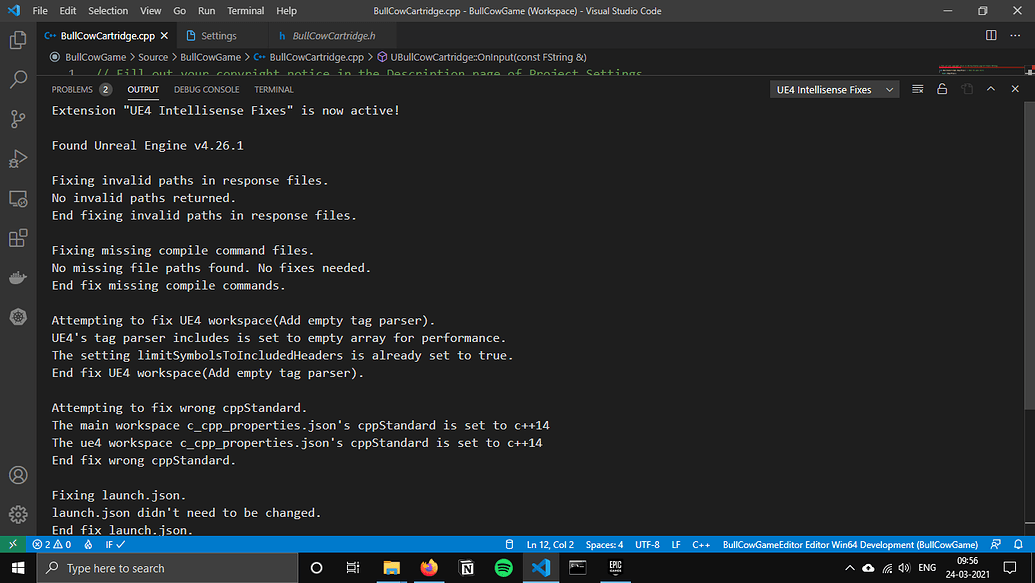The height and width of the screenshot is (583, 1035).
Task: Switch to the DEBUG CONSOLE tab
Action: (x=206, y=89)
